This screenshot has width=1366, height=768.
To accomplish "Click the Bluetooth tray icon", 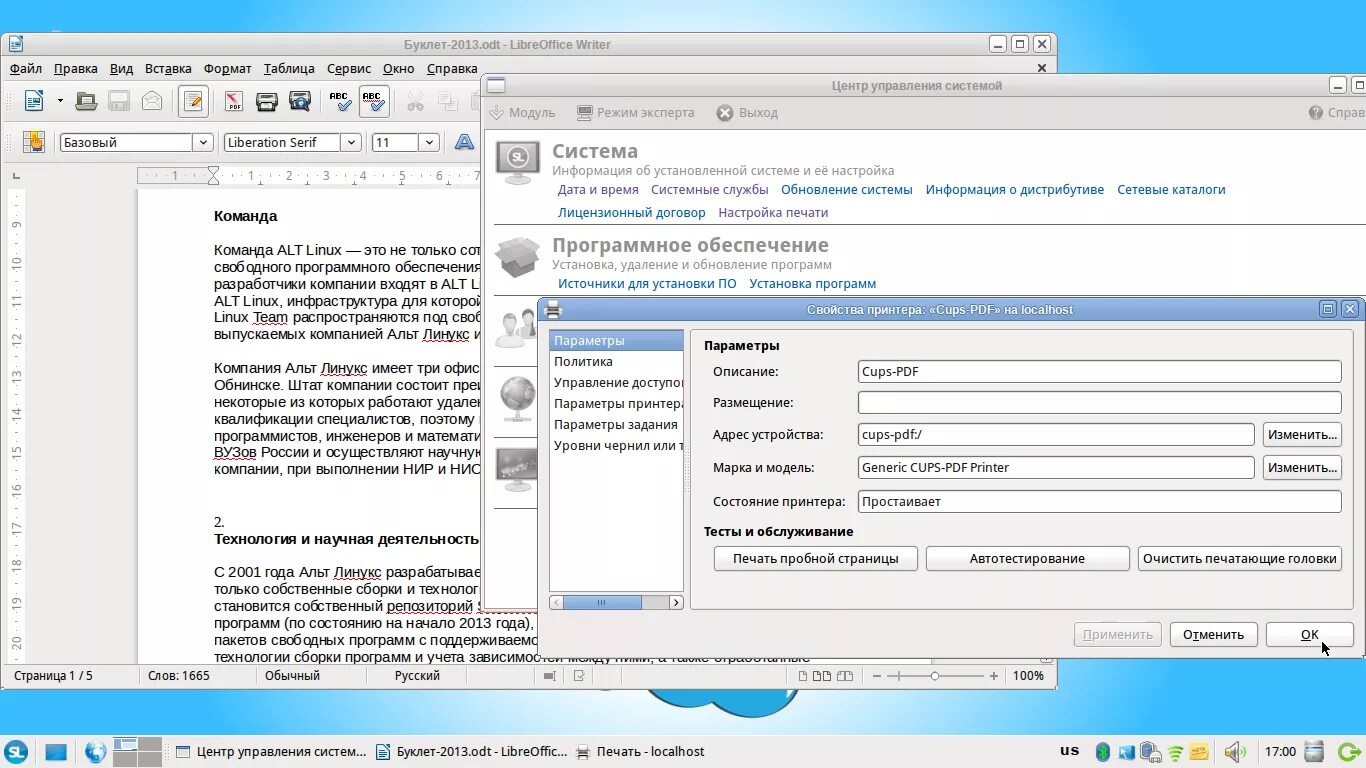I will click(1103, 752).
